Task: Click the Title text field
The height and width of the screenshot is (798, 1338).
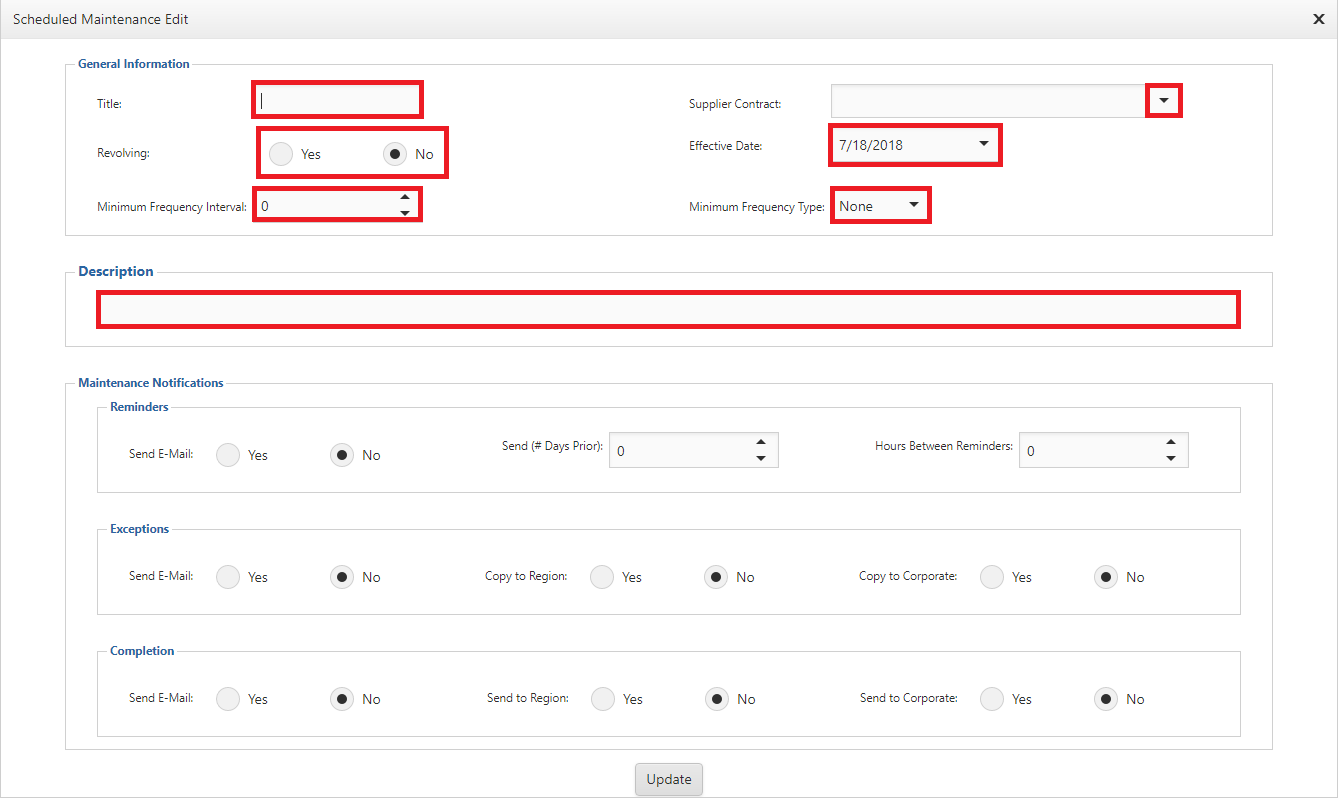Action: pos(337,100)
